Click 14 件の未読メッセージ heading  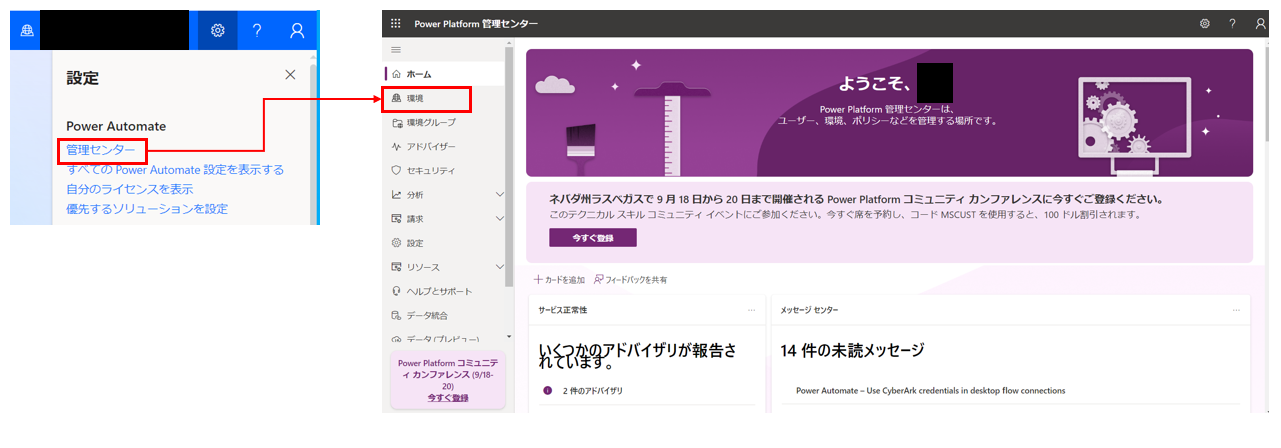click(x=852, y=350)
